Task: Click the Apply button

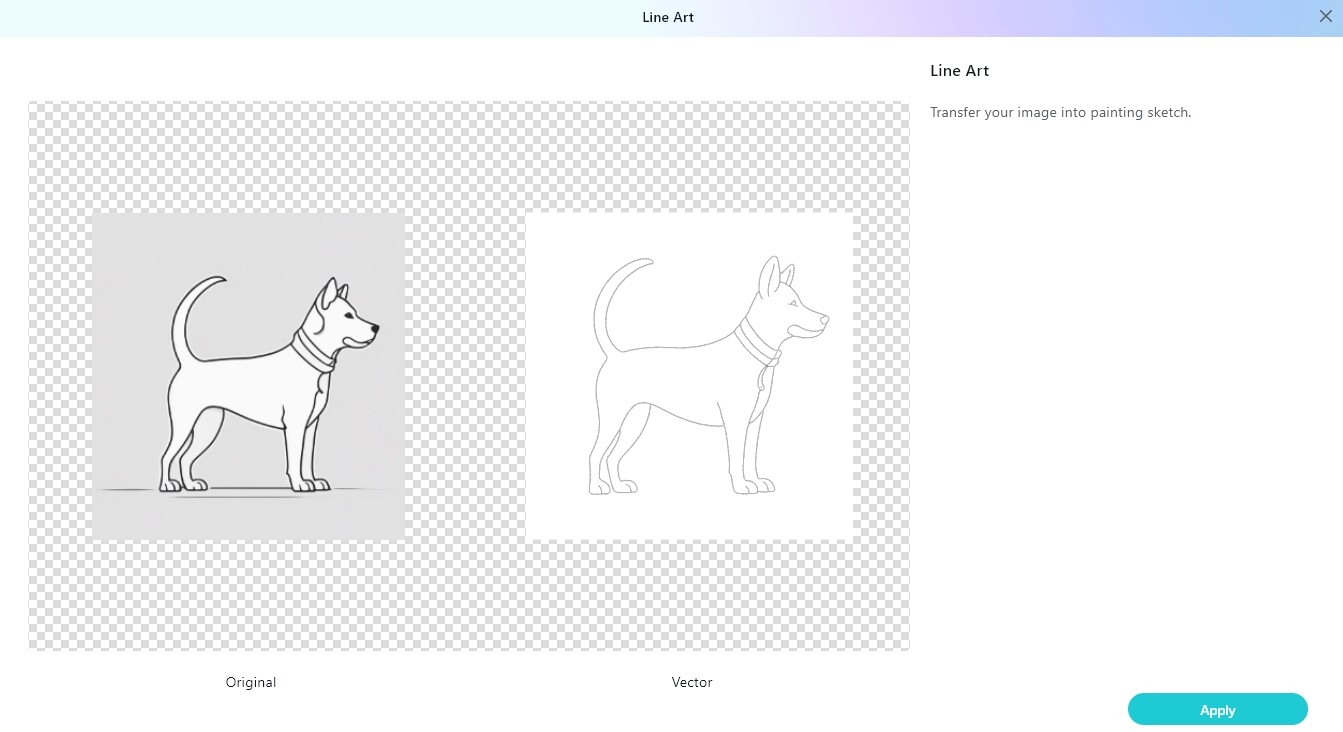Action: pyautogui.click(x=1217, y=710)
